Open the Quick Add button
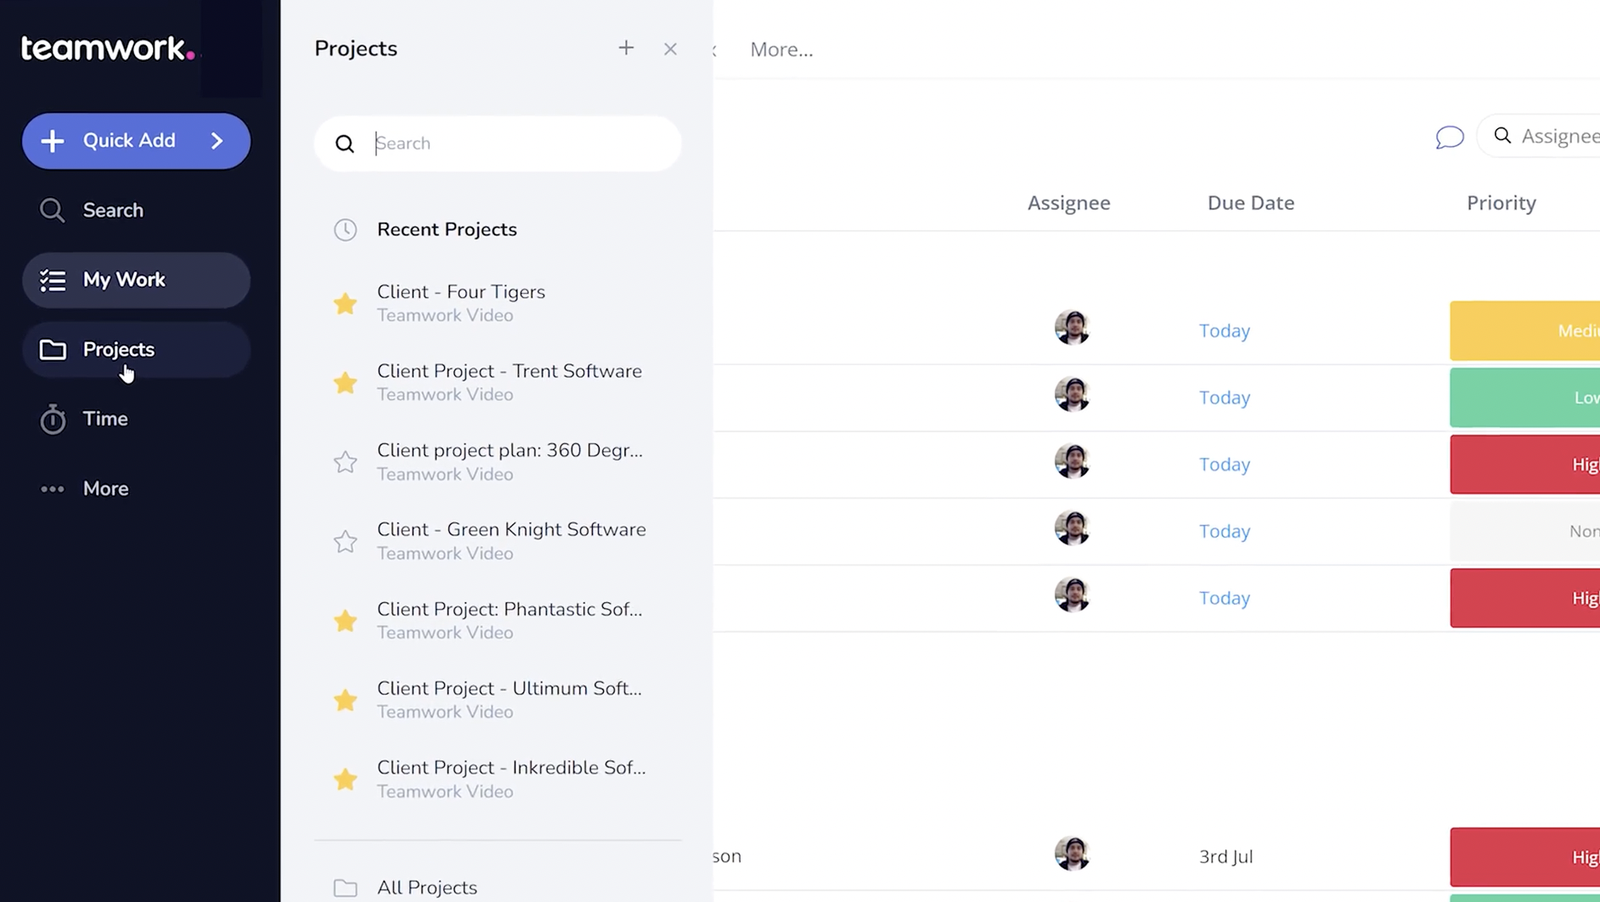This screenshot has height=902, width=1600. point(136,141)
